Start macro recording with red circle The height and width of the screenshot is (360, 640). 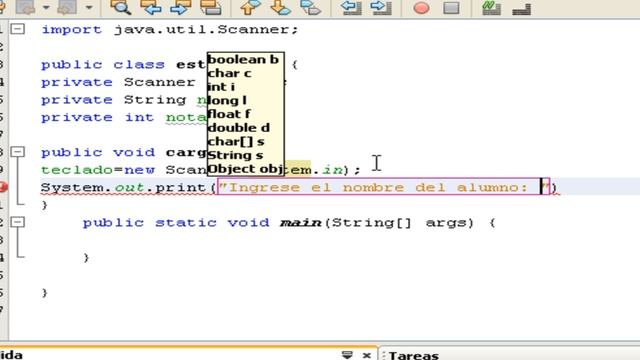(x=421, y=8)
